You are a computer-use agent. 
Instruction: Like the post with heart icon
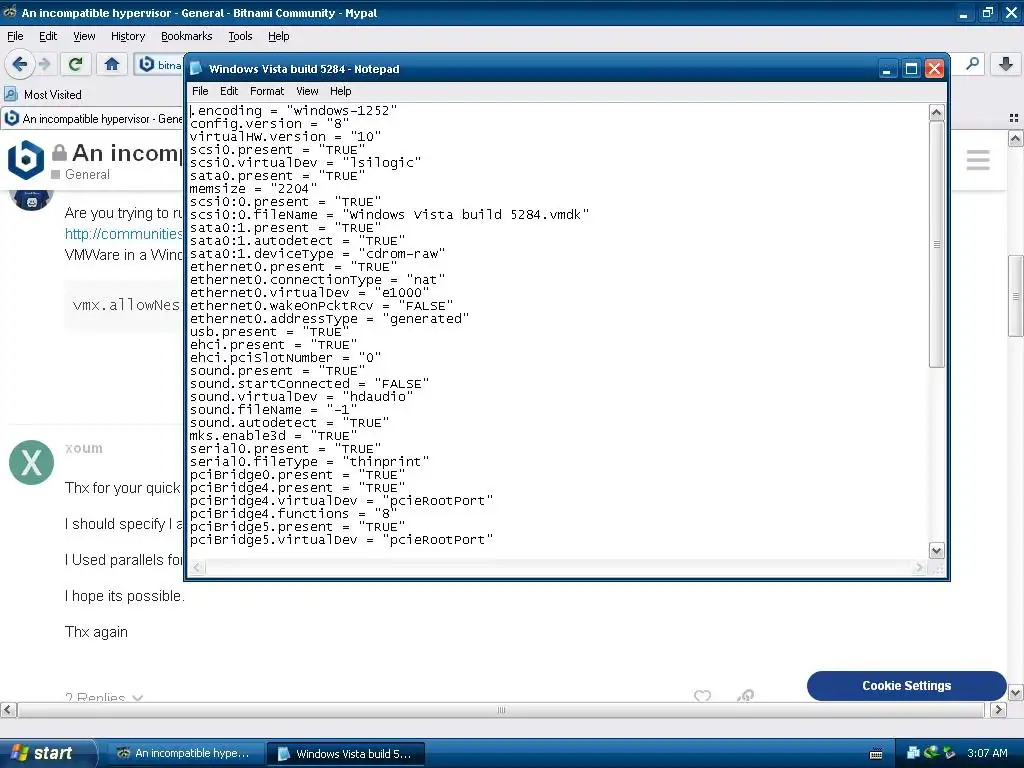pos(702,696)
